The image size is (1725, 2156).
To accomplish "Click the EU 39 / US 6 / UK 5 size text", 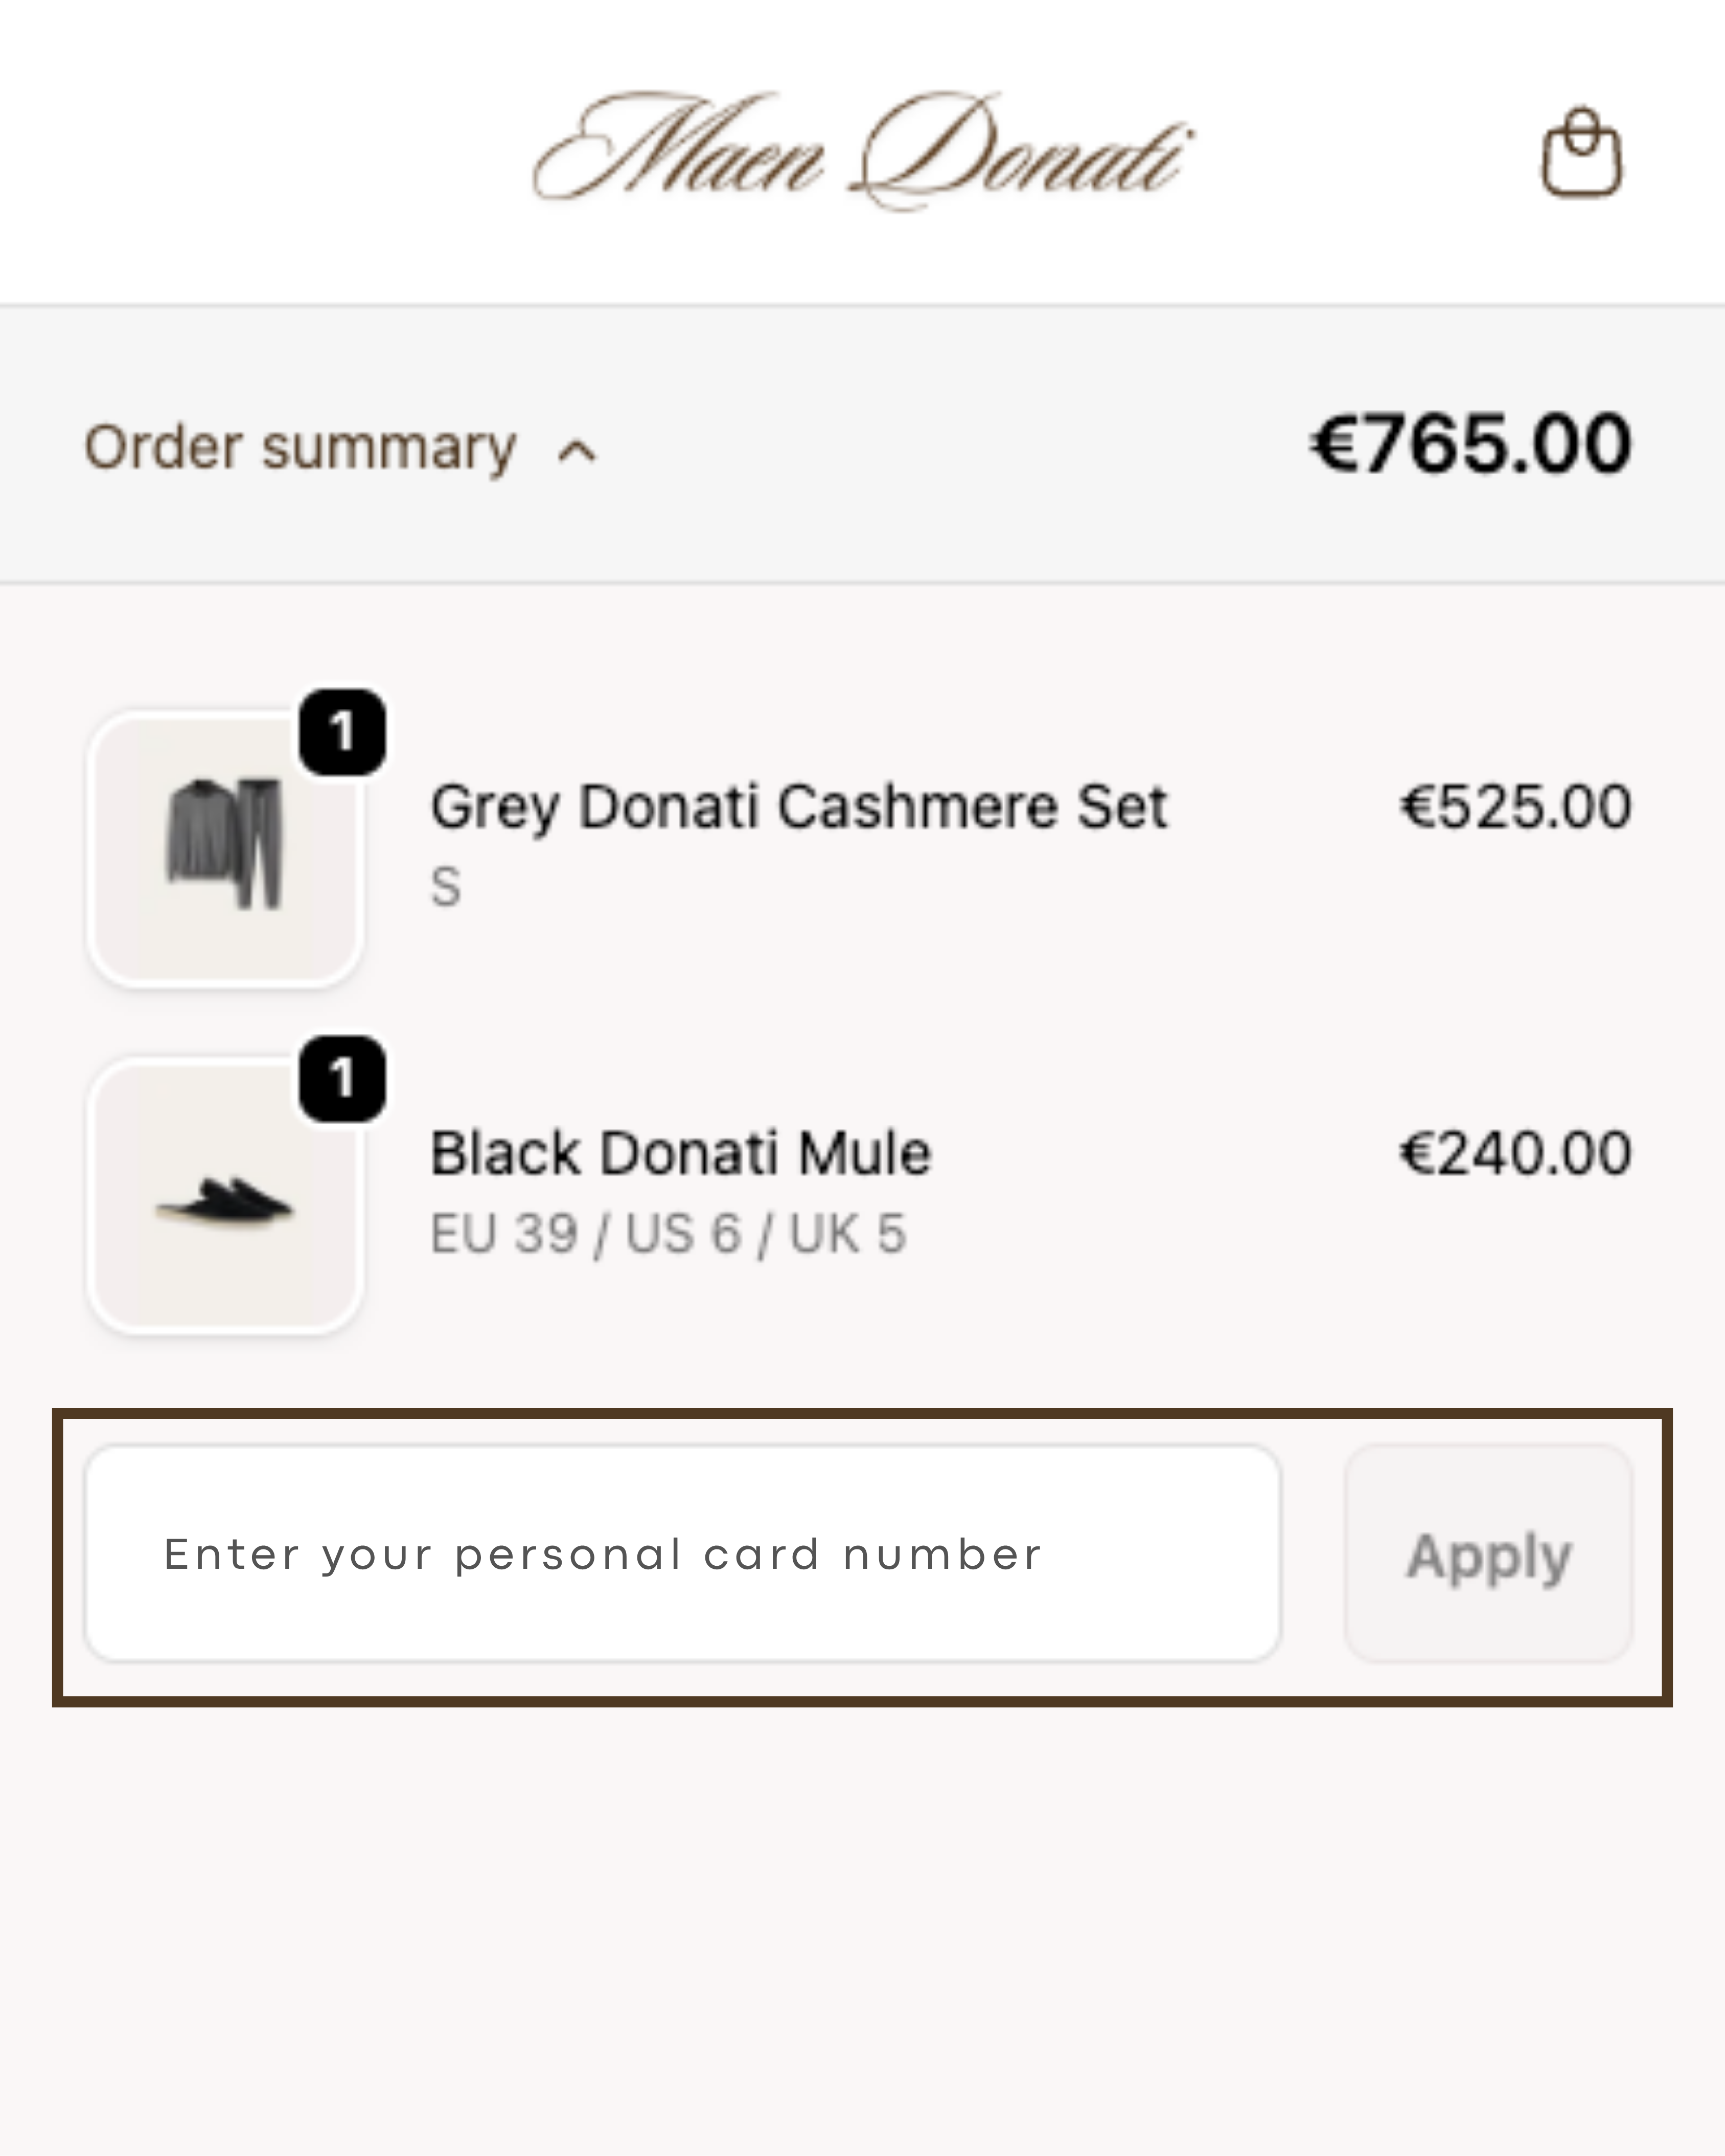I will tap(668, 1233).
